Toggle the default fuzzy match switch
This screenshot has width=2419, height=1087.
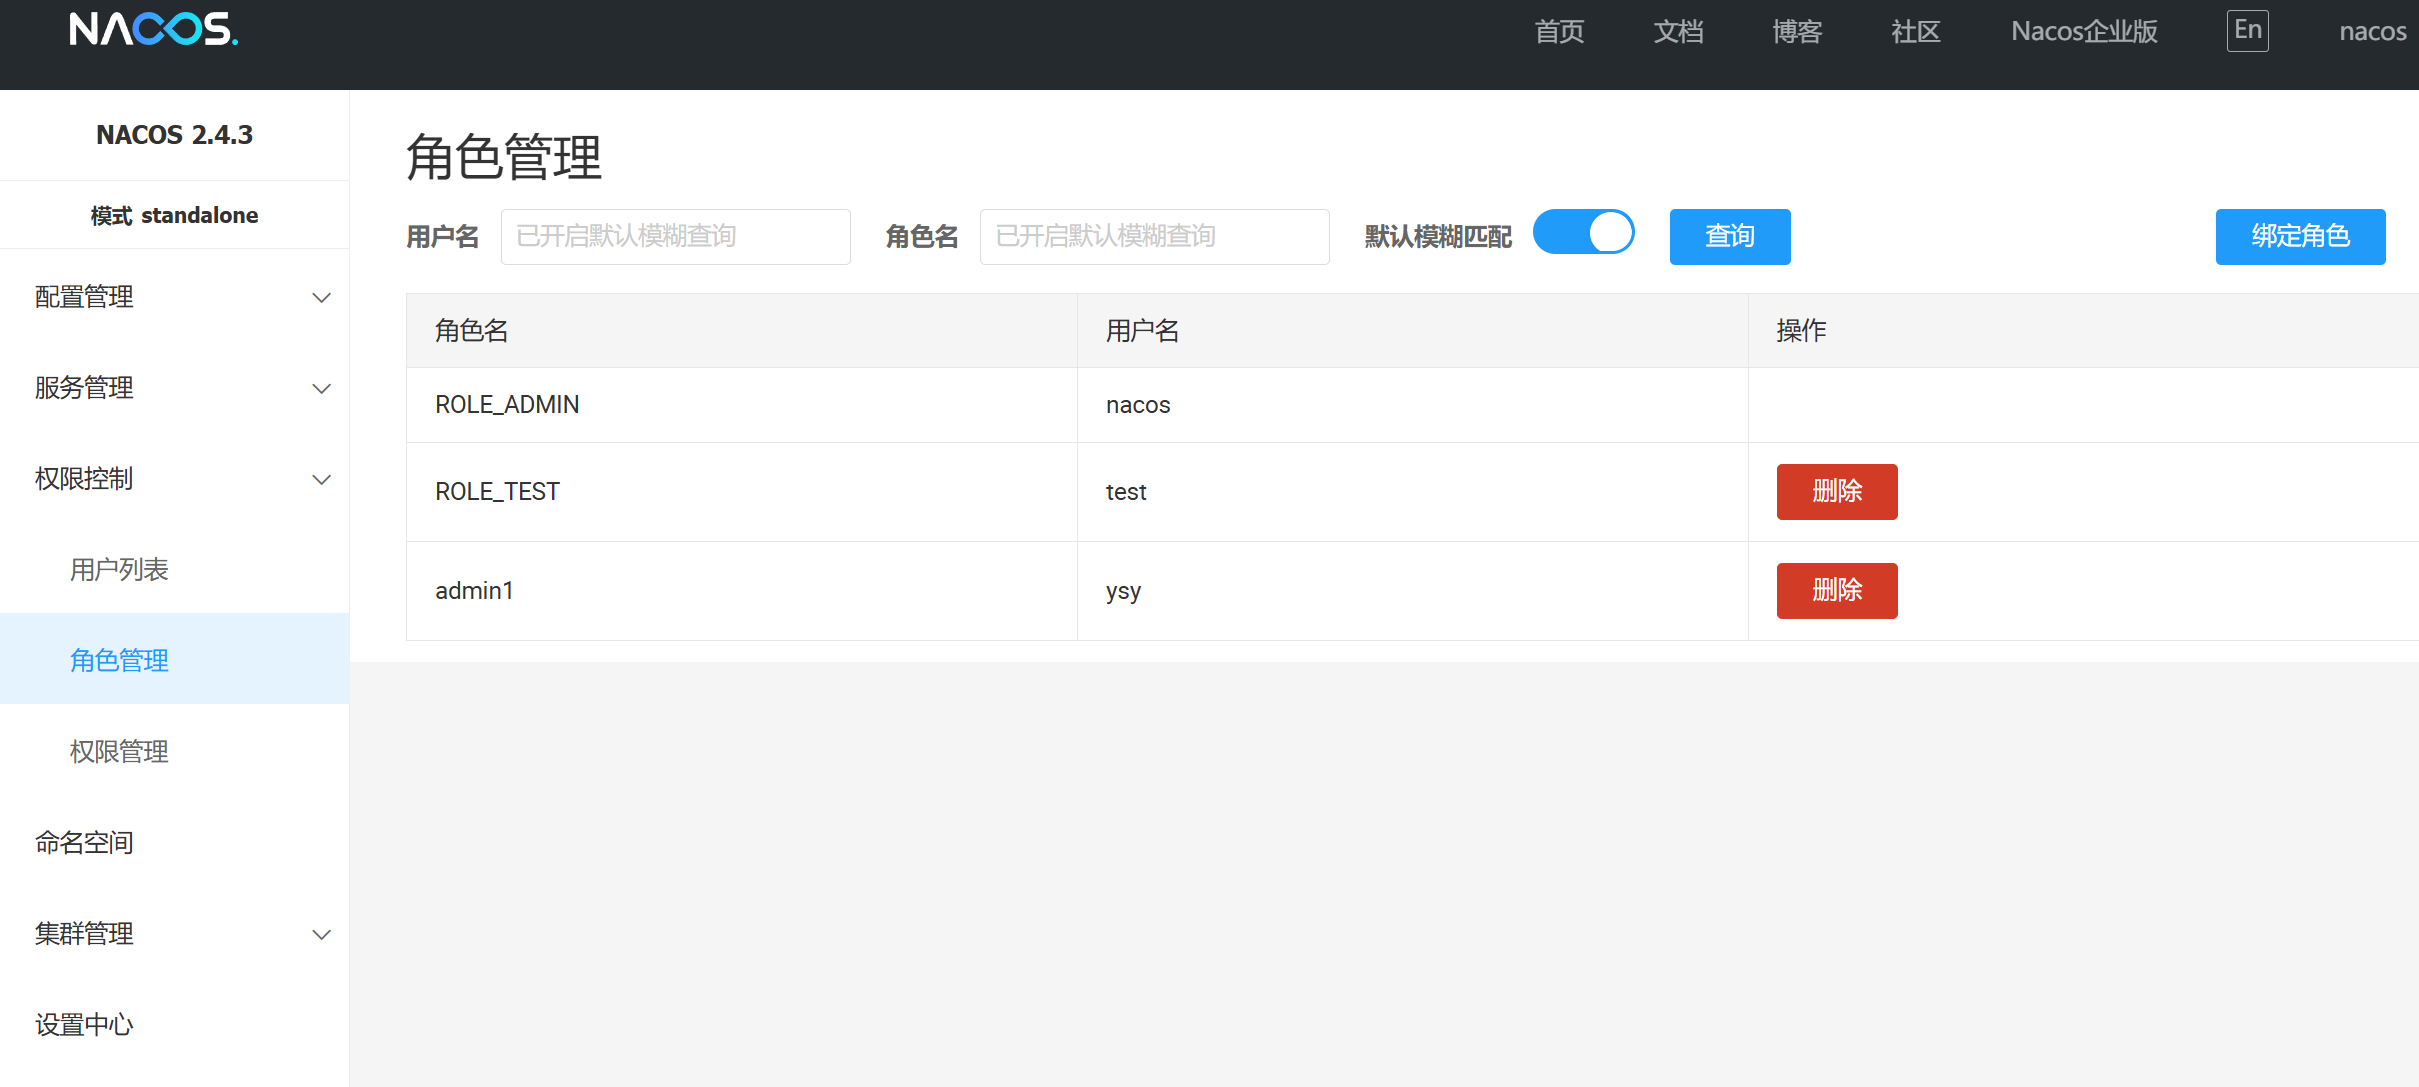[1583, 233]
